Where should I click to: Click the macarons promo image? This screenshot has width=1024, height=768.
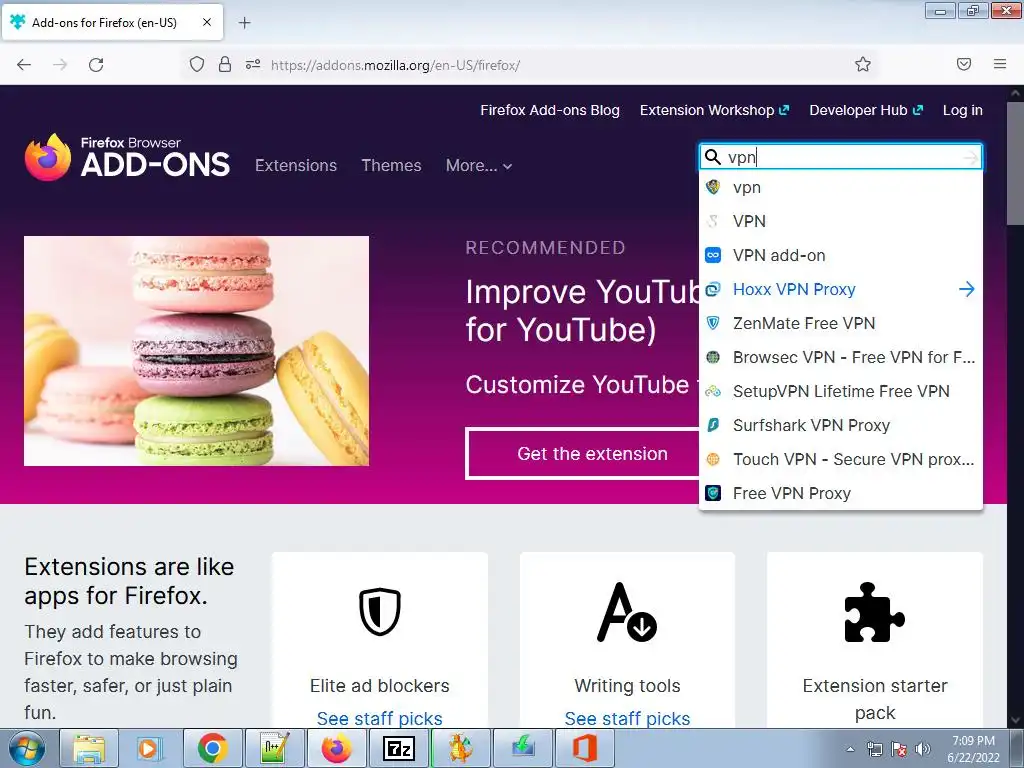pyautogui.click(x=197, y=351)
